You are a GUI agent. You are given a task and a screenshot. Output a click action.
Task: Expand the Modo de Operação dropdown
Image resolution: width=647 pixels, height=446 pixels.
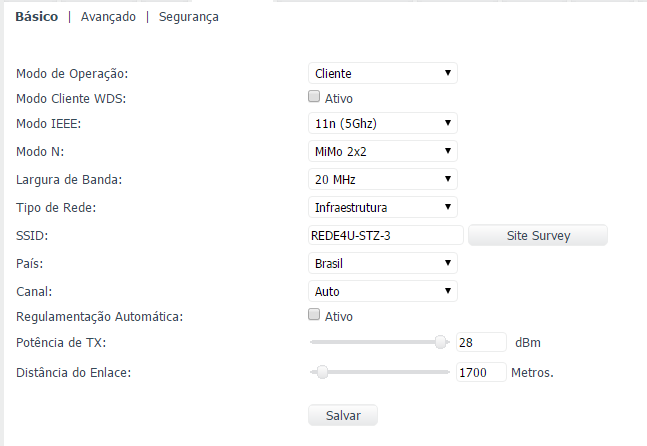tap(382, 73)
